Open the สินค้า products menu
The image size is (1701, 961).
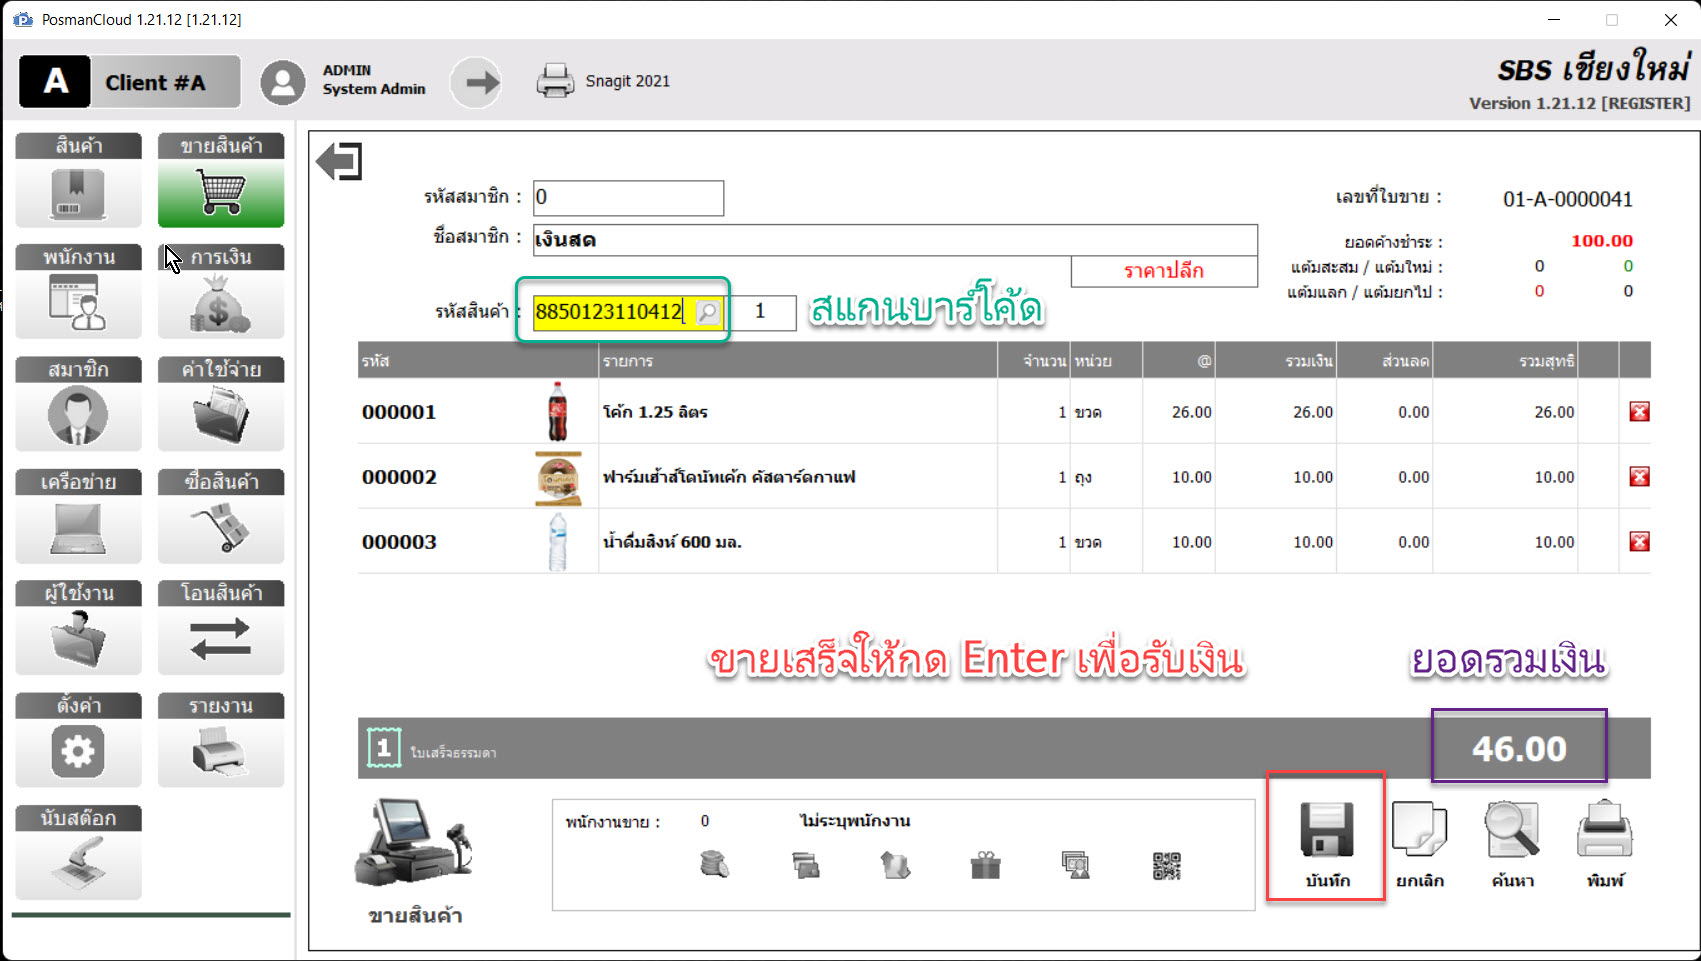point(78,182)
